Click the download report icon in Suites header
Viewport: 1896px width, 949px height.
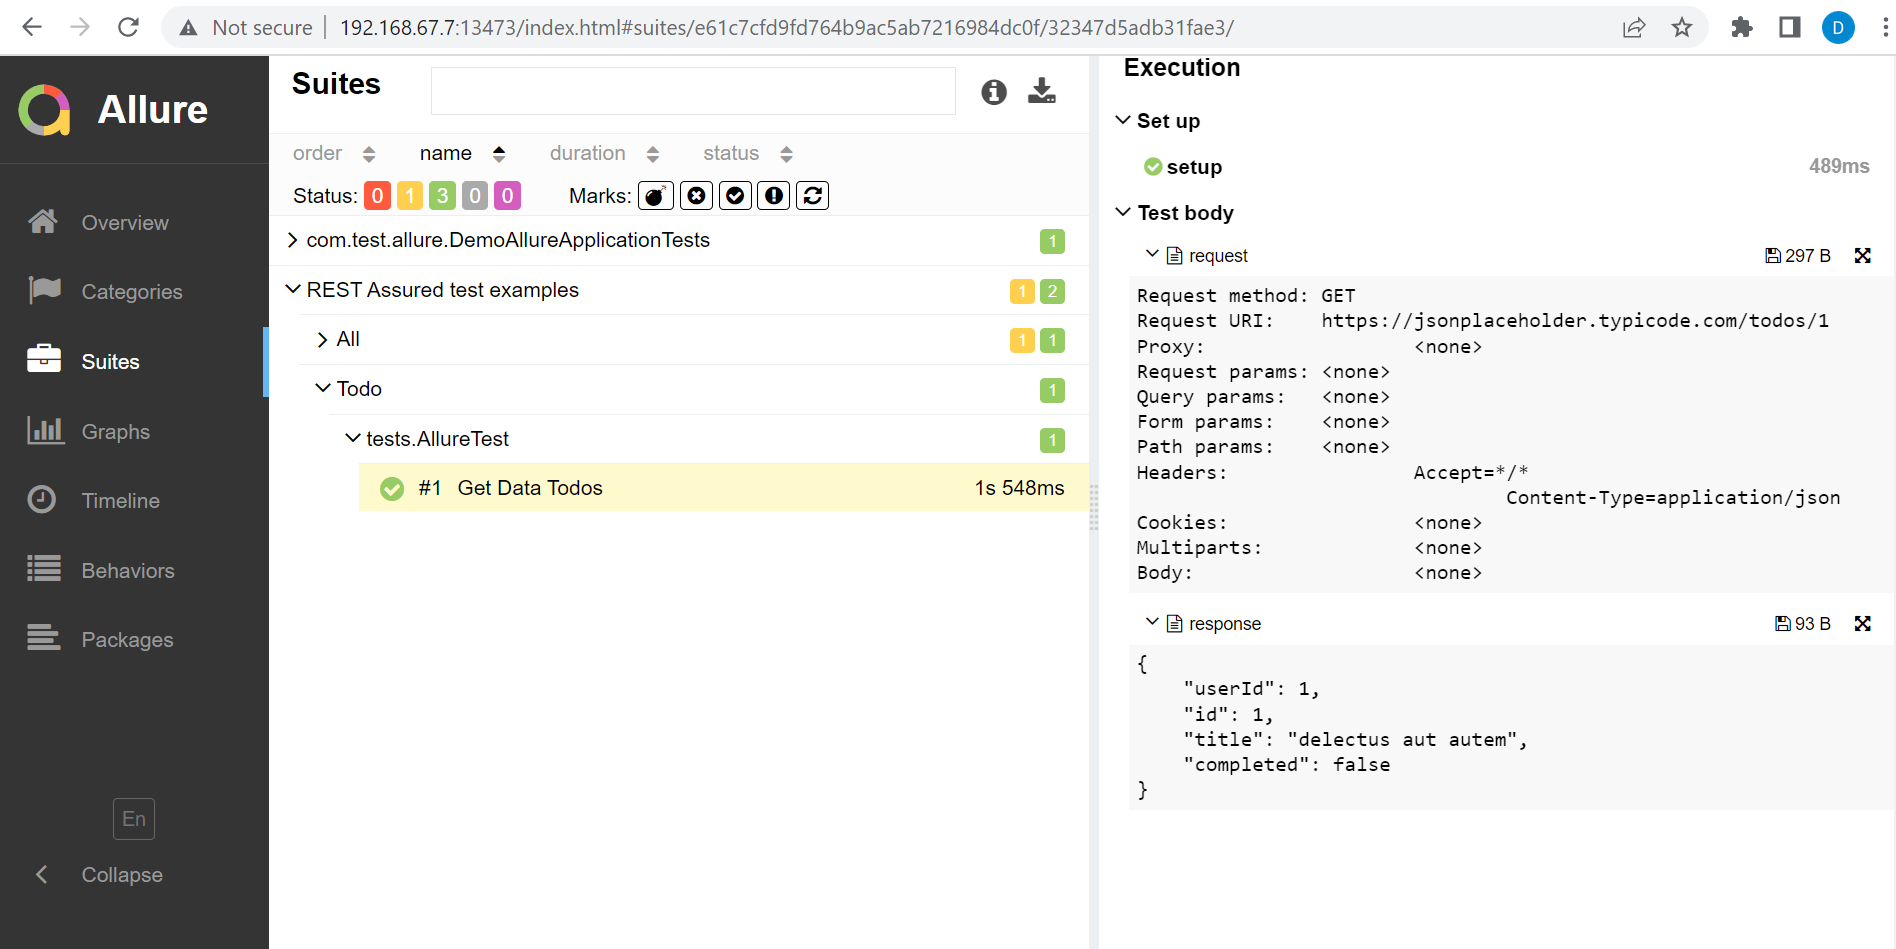click(1041, 91)
